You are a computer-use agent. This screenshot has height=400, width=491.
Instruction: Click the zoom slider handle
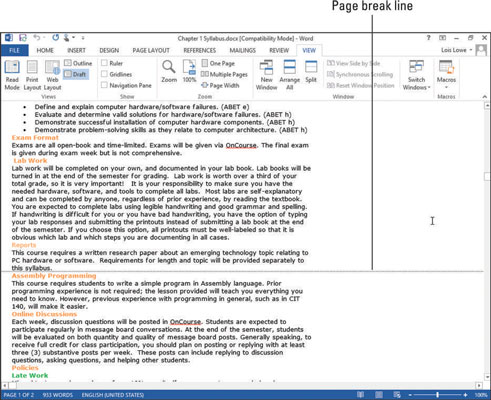pyautogui.click(x=437, y=395)
